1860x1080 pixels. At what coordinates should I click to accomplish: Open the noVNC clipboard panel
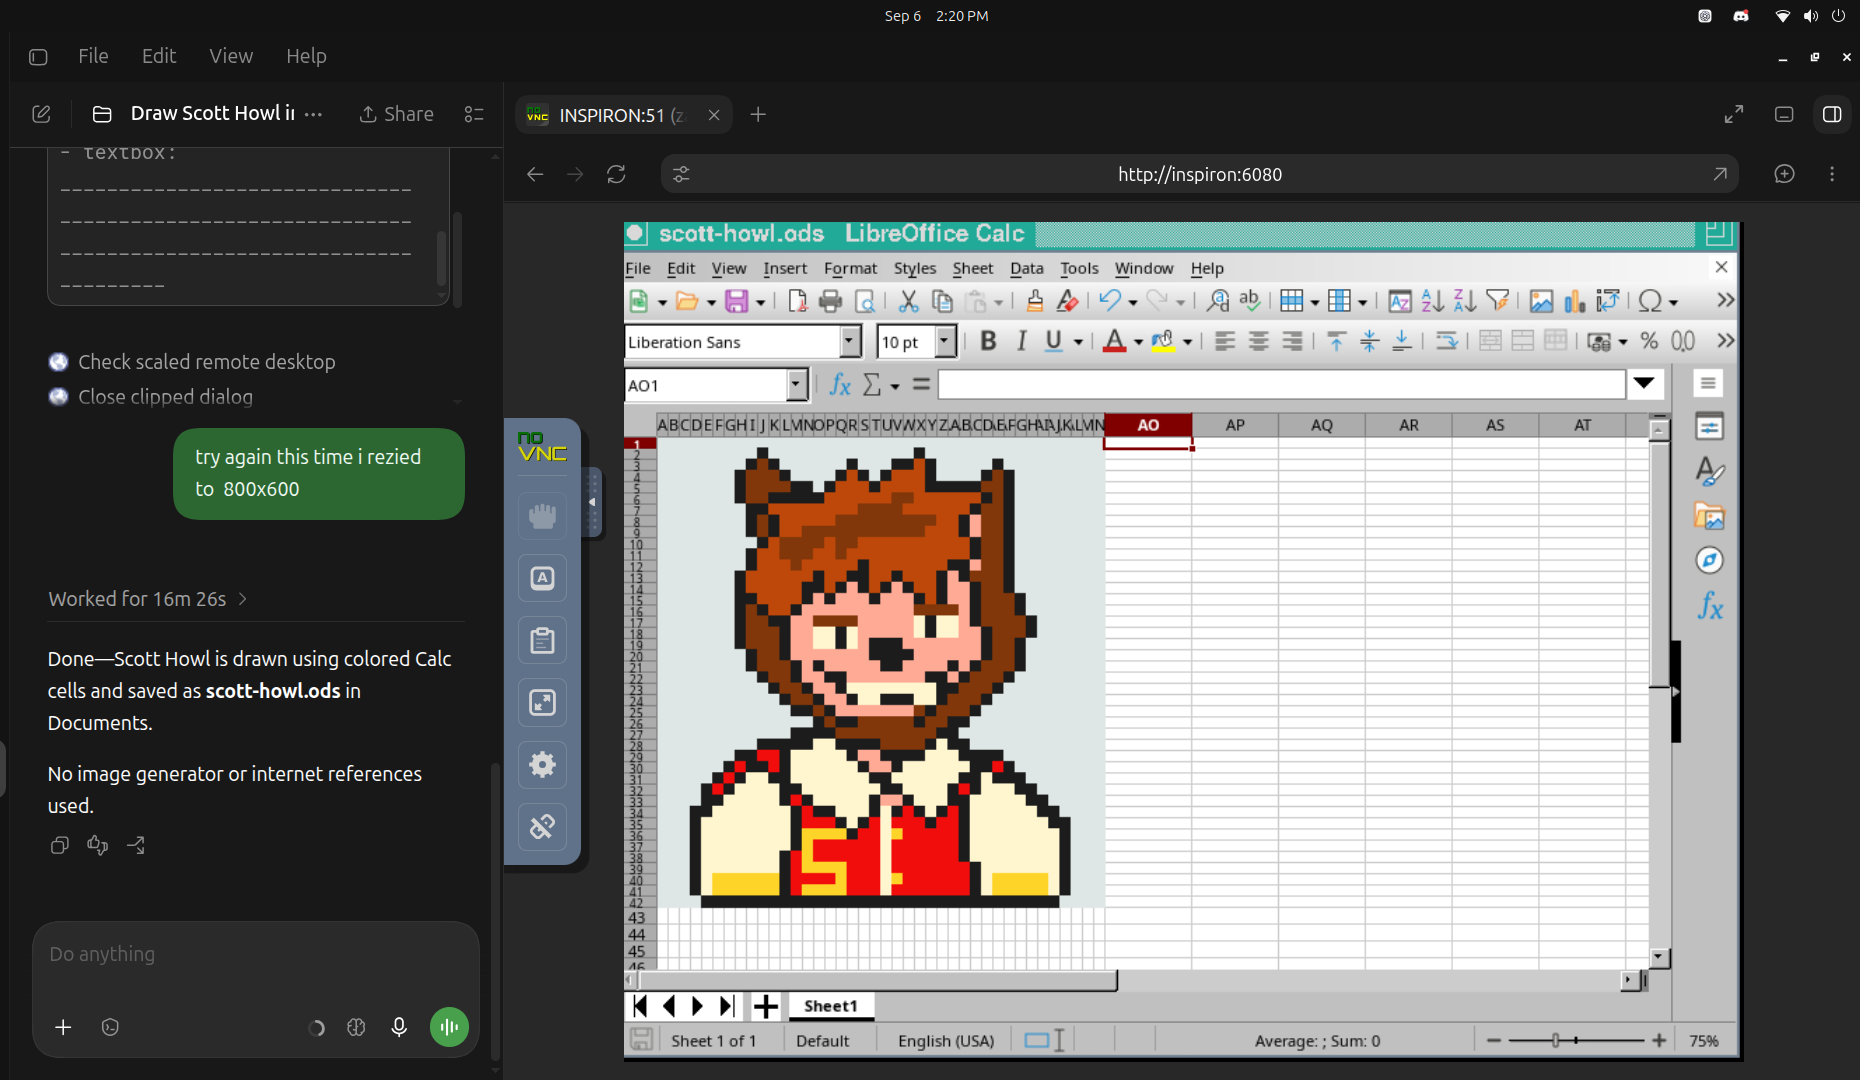(542, 640)
